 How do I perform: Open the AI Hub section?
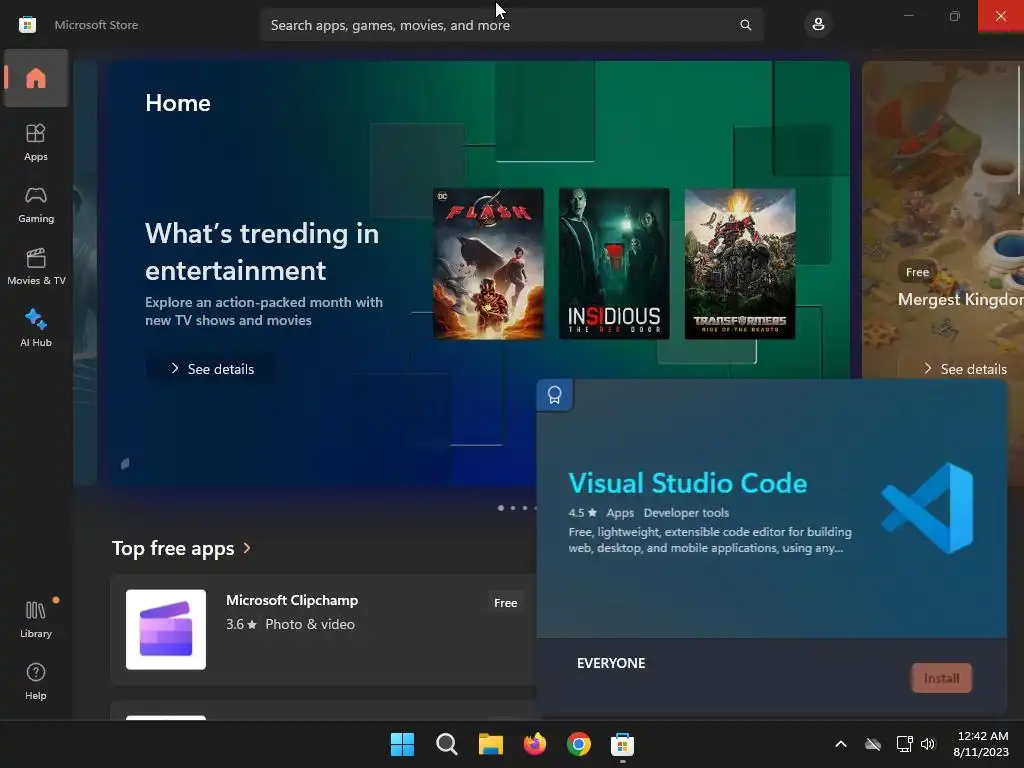[x=36, y=328]
